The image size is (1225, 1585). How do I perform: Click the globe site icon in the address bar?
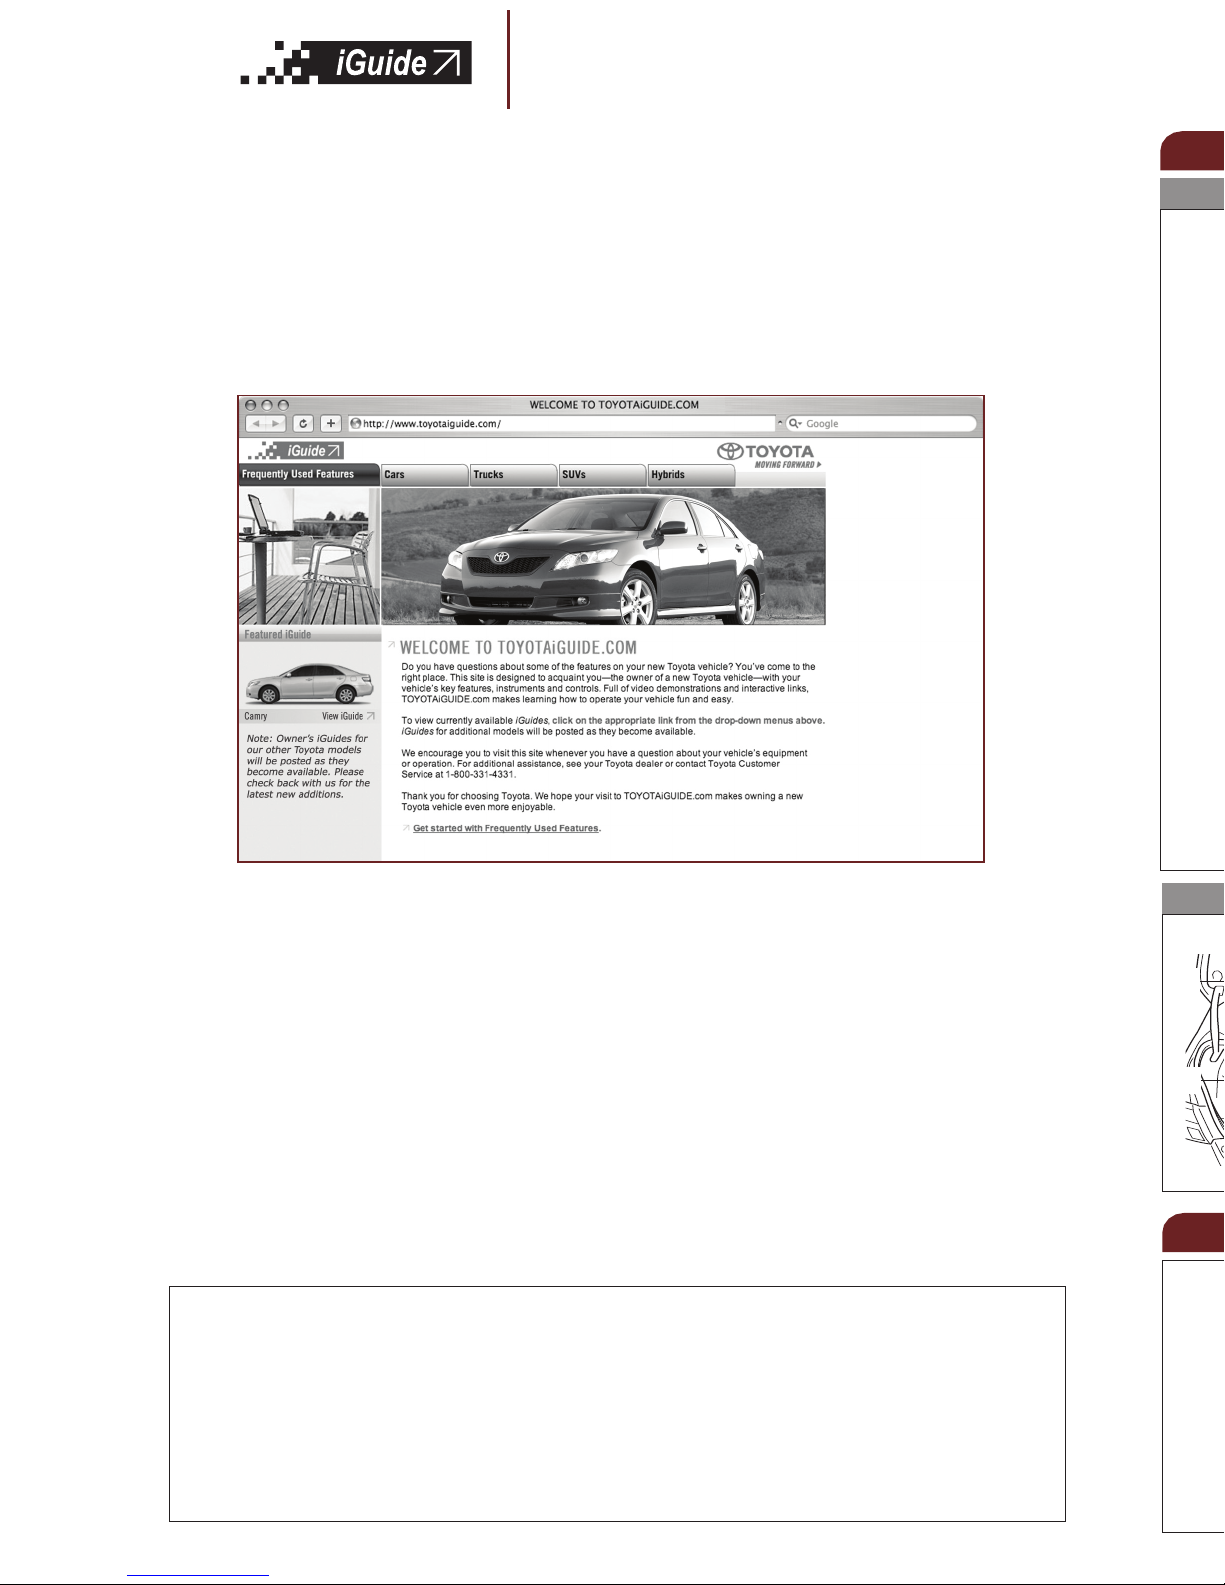(355, 424)
